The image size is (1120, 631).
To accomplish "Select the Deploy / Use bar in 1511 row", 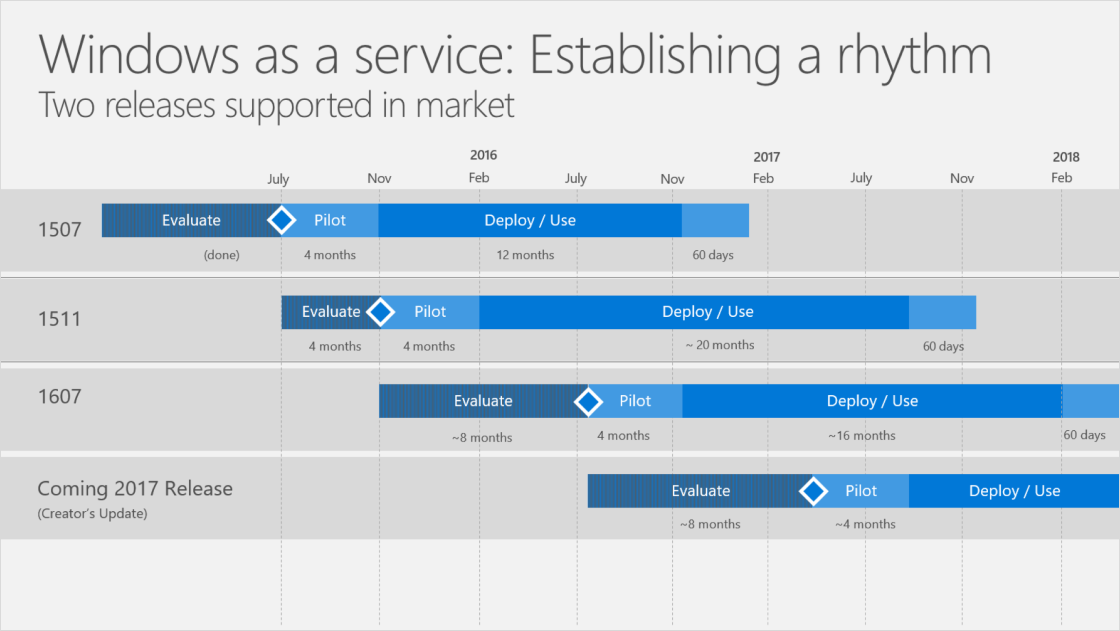I will 694,312.
